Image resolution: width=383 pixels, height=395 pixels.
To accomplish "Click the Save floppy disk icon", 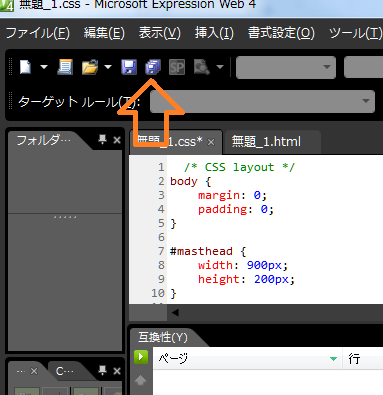I will tap(129, 67).
